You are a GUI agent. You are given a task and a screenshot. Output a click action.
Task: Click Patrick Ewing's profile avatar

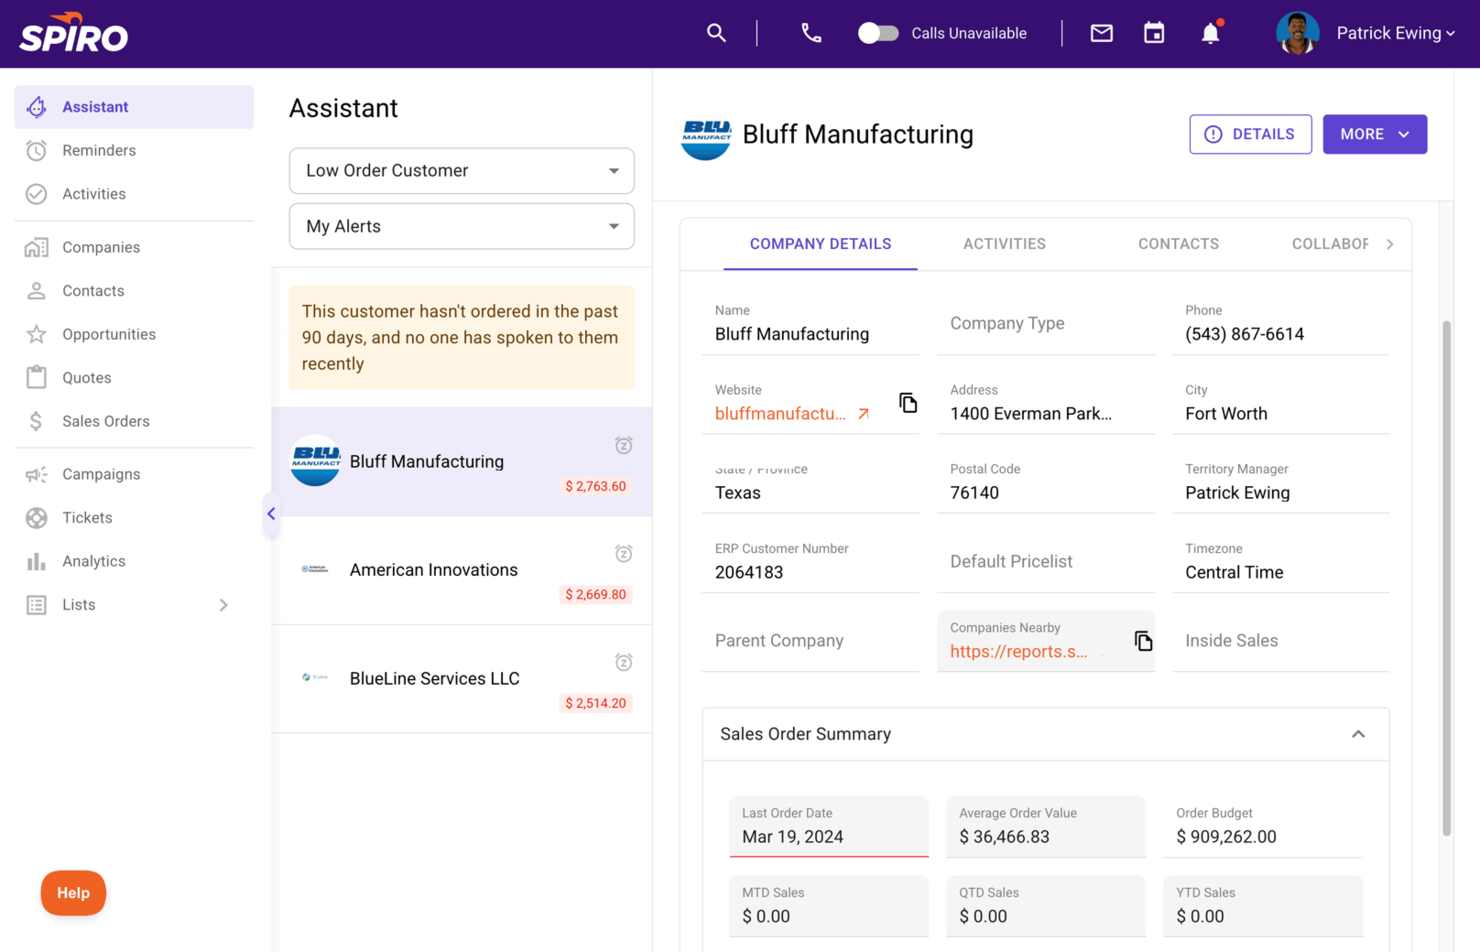tap(1297, 33)
